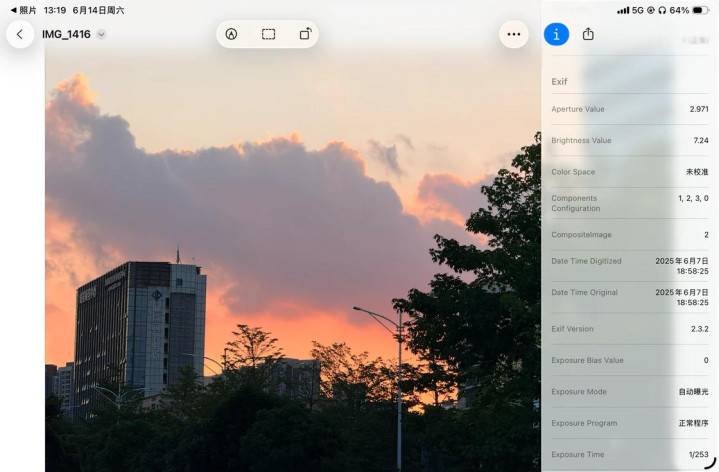
Task: Choose the dashed rectangle selection tool
Action: click(268, 34)
